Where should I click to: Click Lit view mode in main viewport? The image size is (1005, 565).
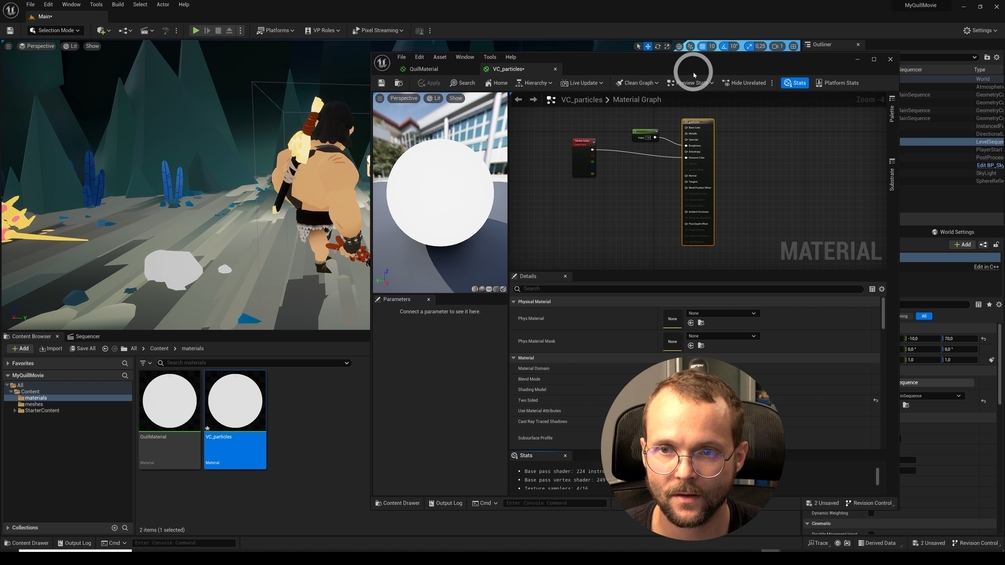tap(70, 46)
